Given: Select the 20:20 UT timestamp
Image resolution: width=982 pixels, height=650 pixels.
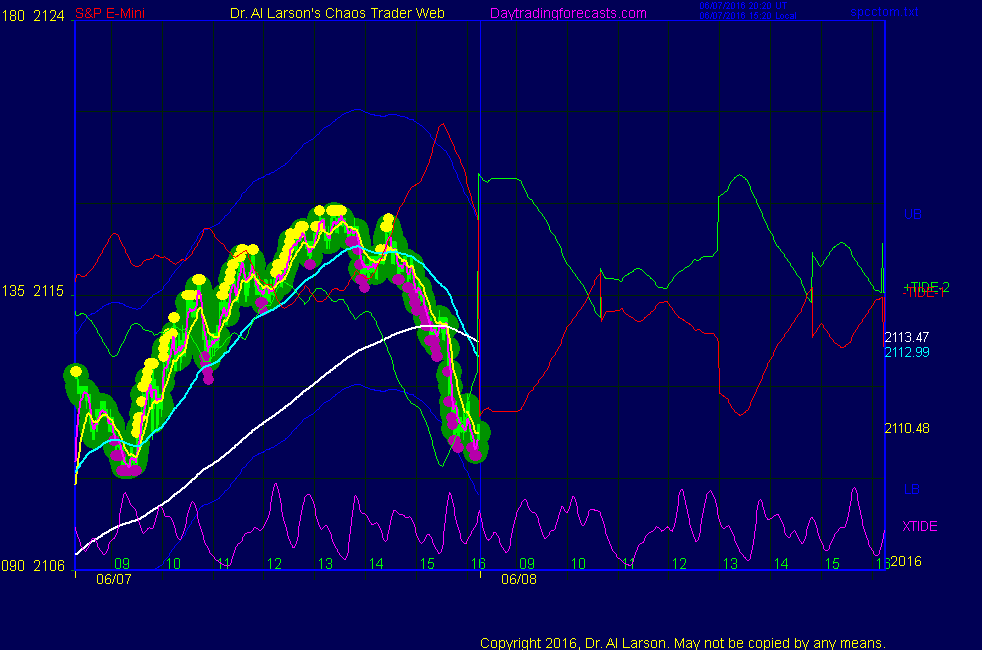Looking at the screenshot, I should pyautogui.click(x=743, y=6).
